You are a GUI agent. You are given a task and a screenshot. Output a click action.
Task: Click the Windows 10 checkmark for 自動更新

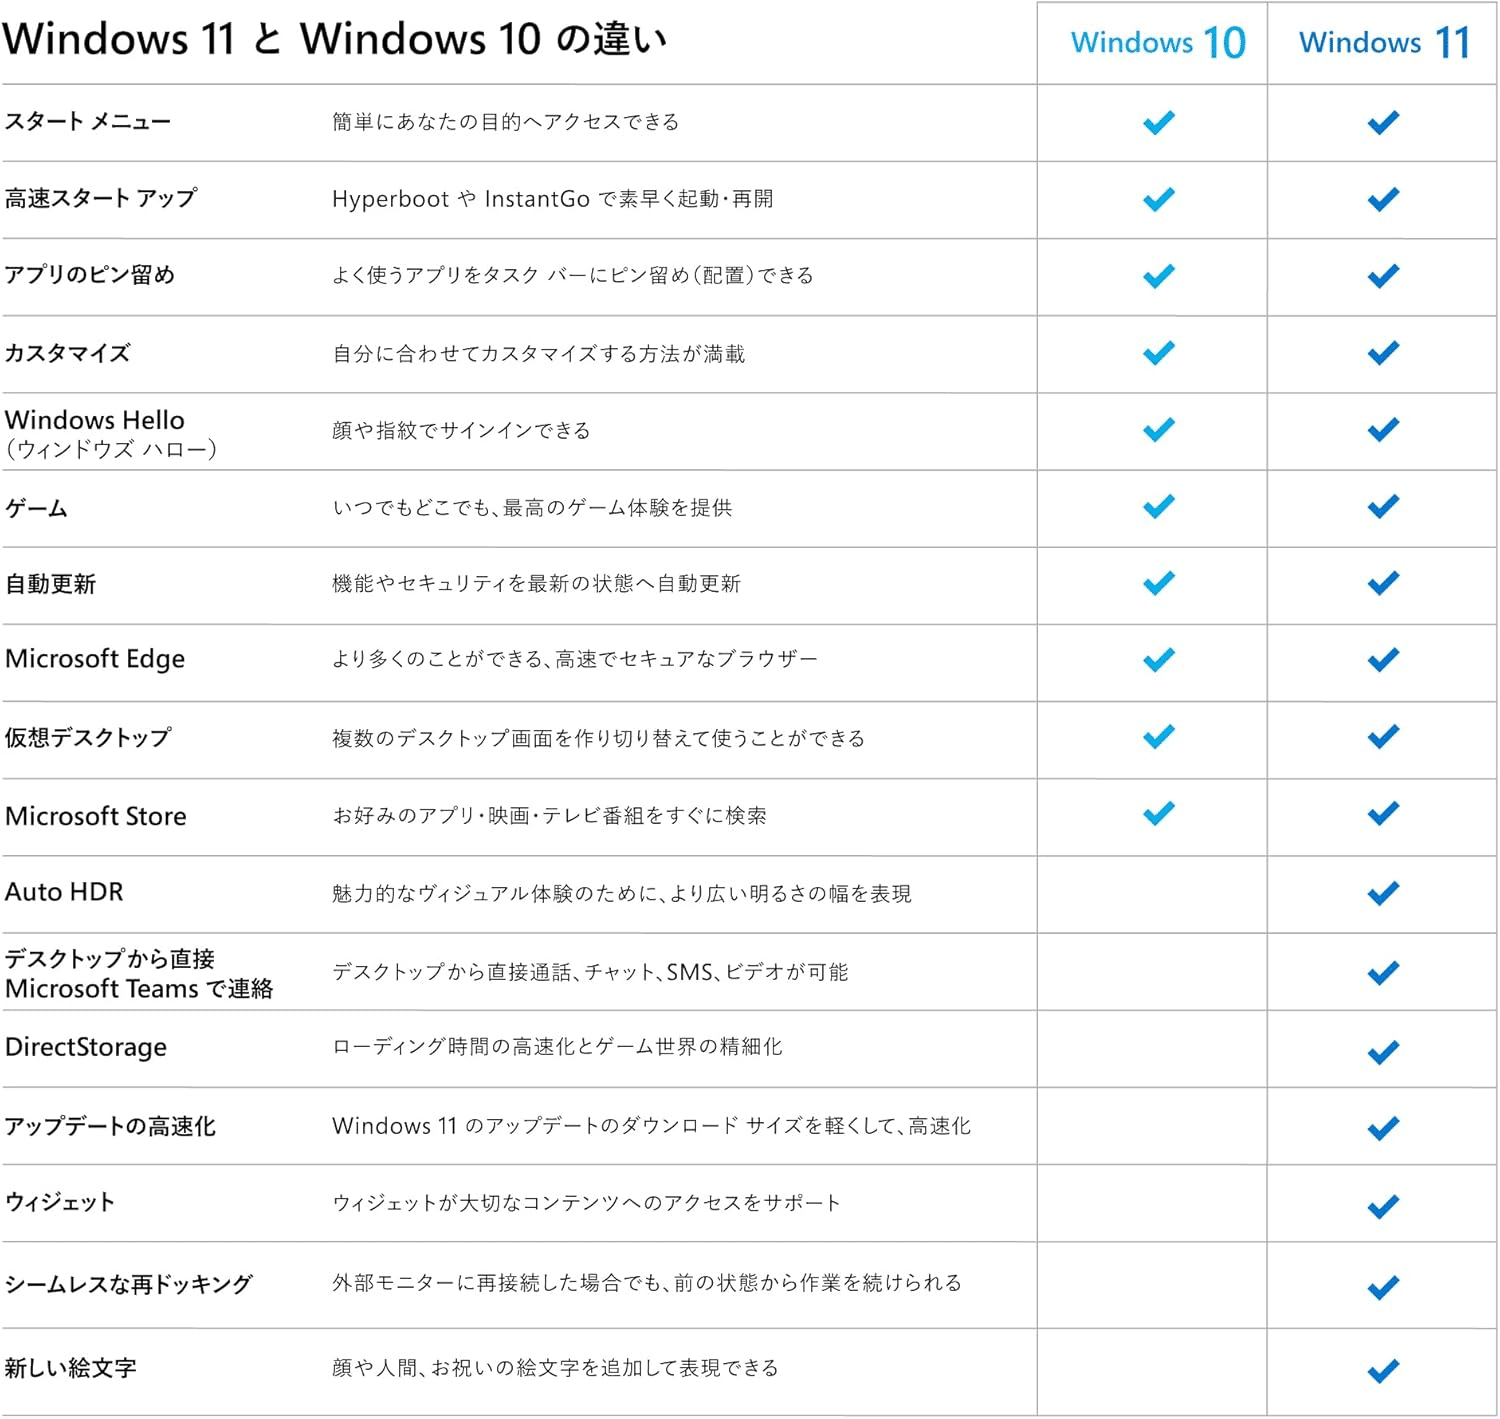pos(1158,583)
